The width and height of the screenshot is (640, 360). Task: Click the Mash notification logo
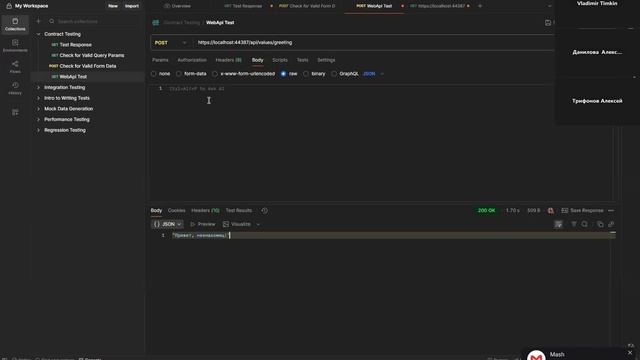pos(536,355)
